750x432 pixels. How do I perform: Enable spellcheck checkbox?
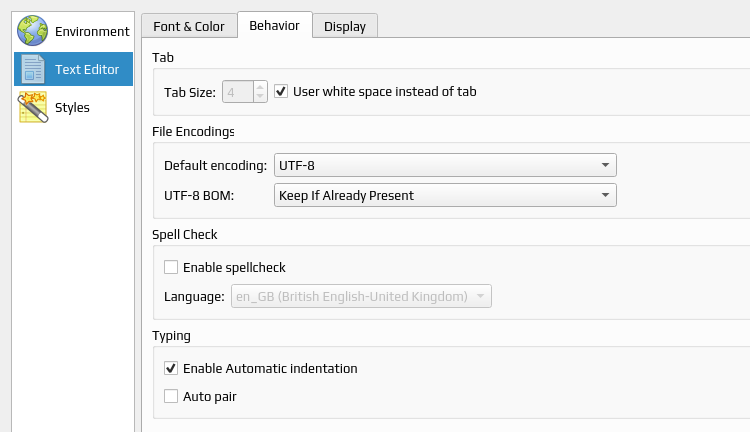[171, 267]
